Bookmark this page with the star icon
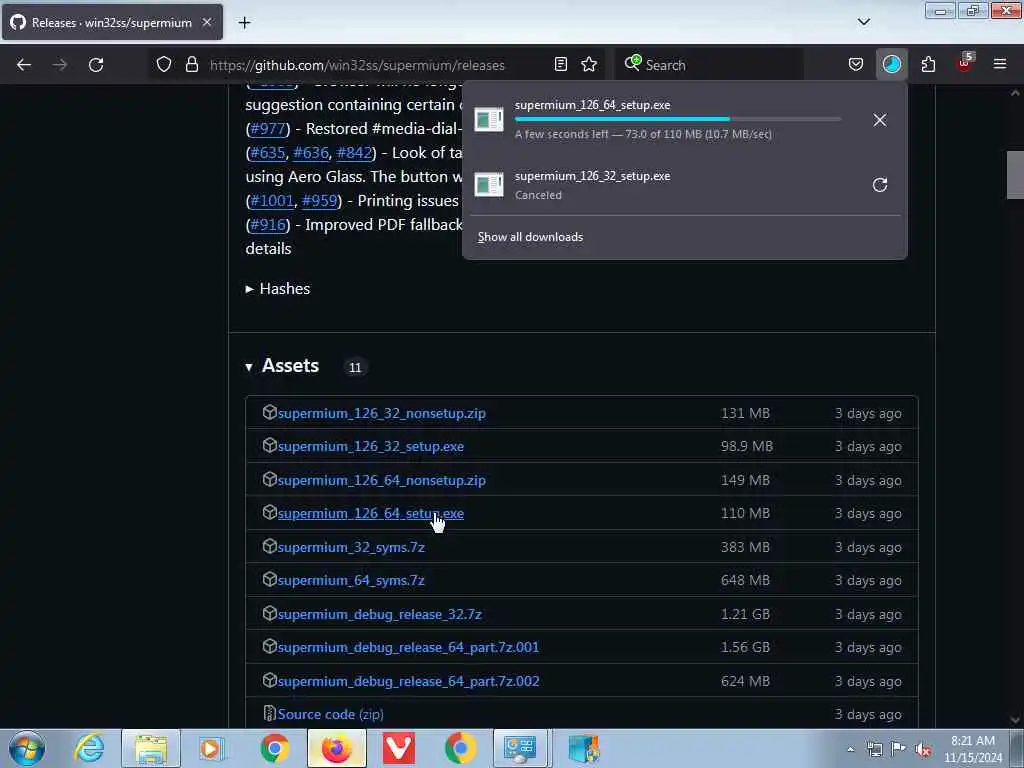Image resolution: width=1024 pixels, height=768 pixels. [589, 65]
